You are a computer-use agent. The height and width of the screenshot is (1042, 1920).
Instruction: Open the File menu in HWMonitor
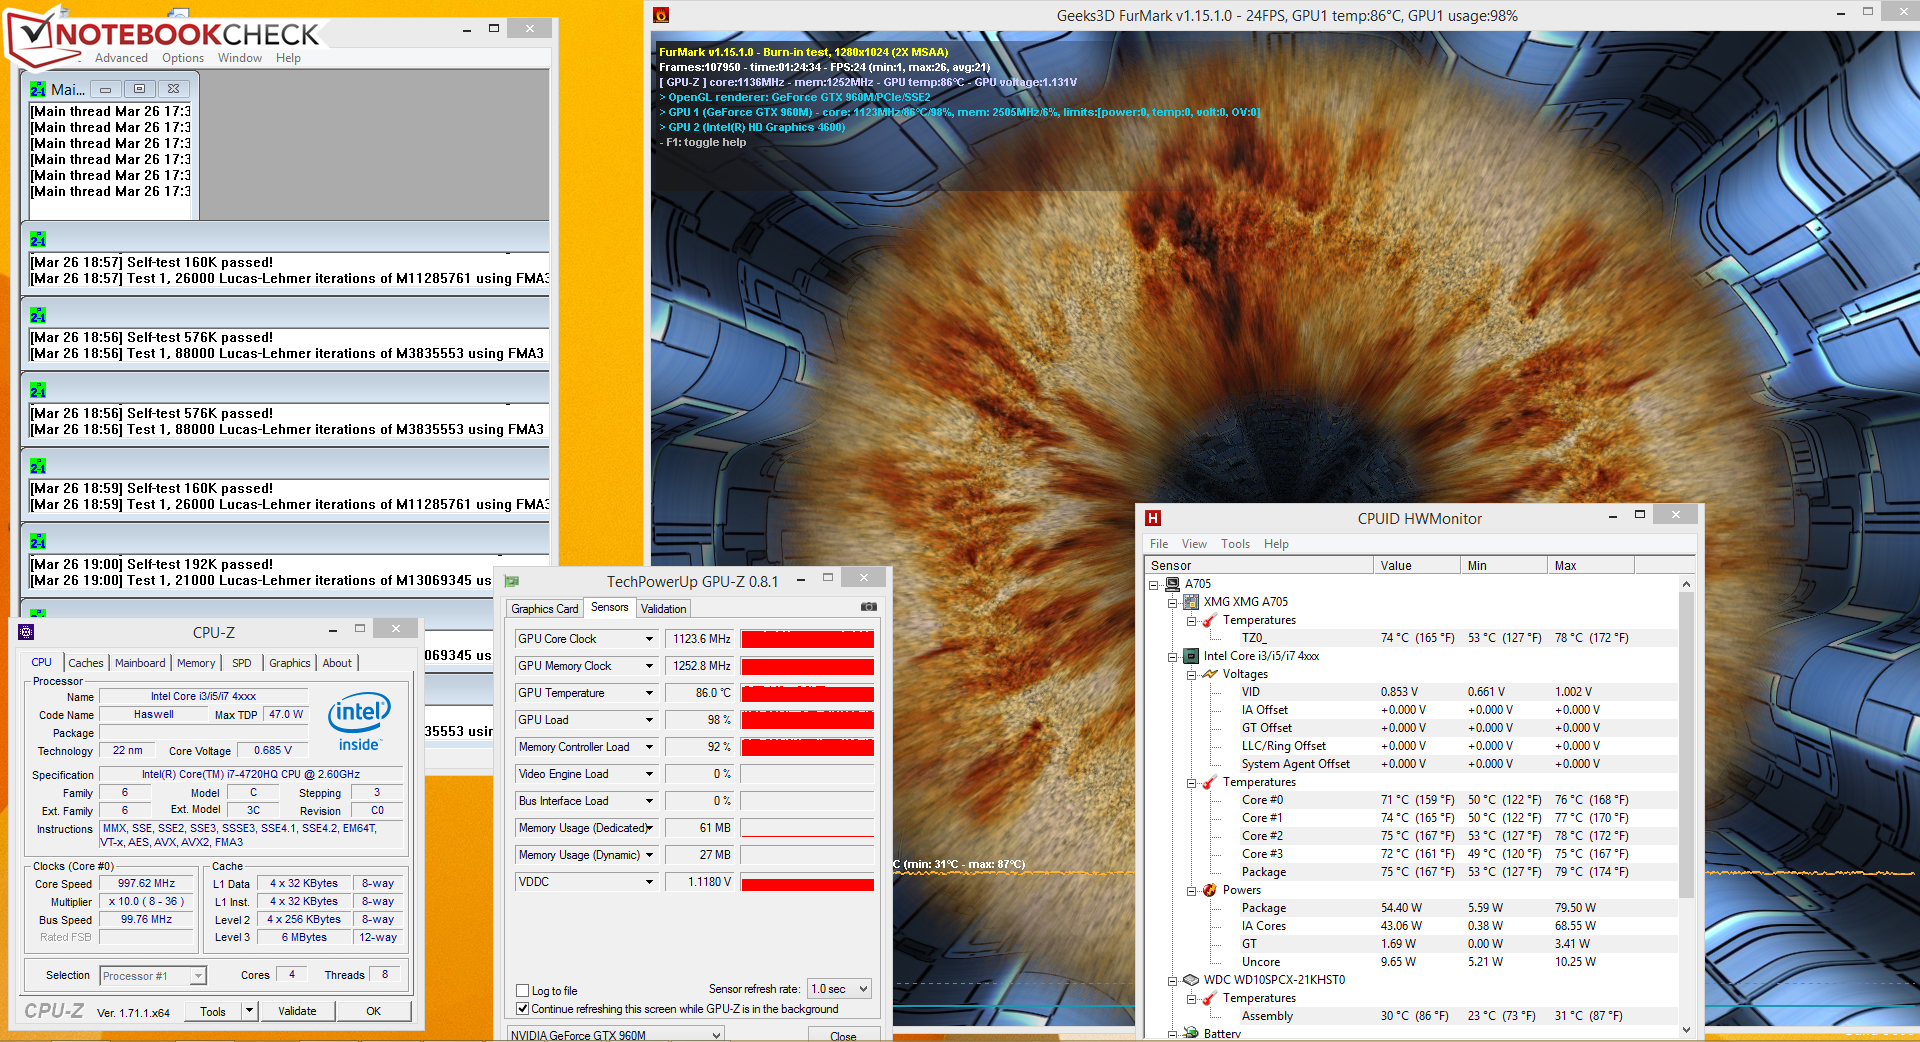(x=1159, y=544)
